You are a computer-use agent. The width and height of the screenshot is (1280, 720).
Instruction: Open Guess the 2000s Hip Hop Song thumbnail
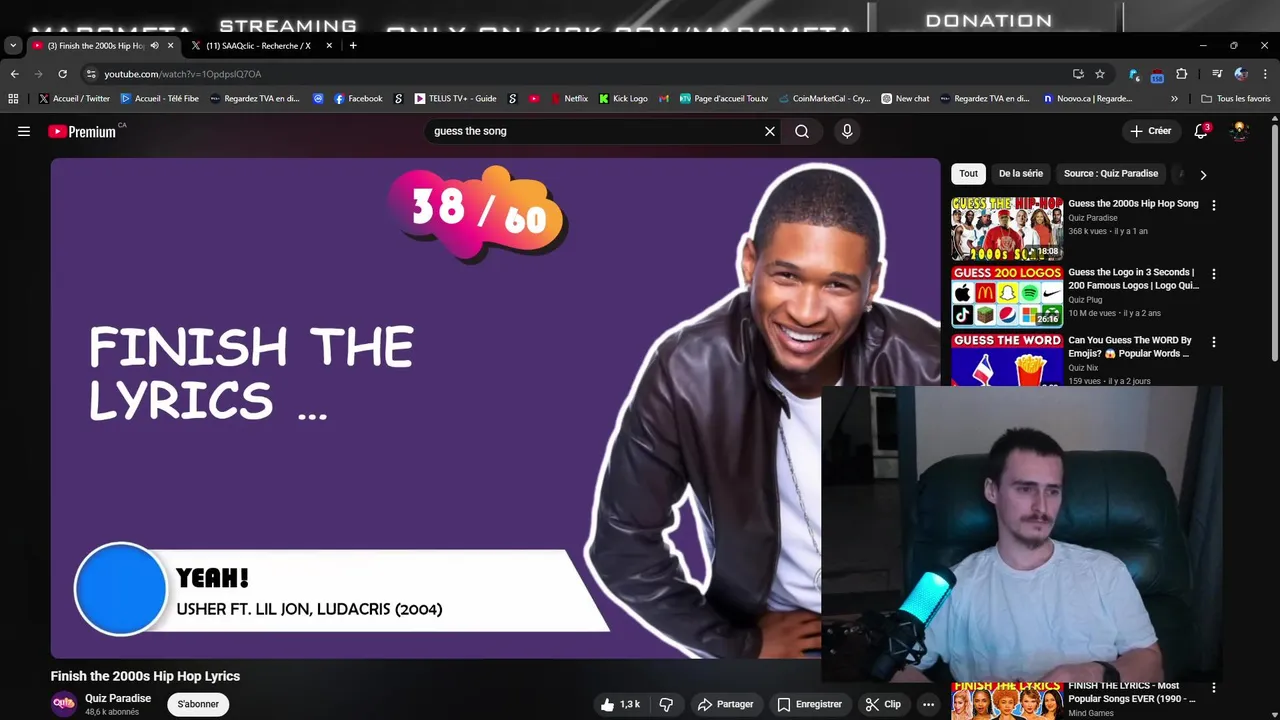[x=1007, y=229]
